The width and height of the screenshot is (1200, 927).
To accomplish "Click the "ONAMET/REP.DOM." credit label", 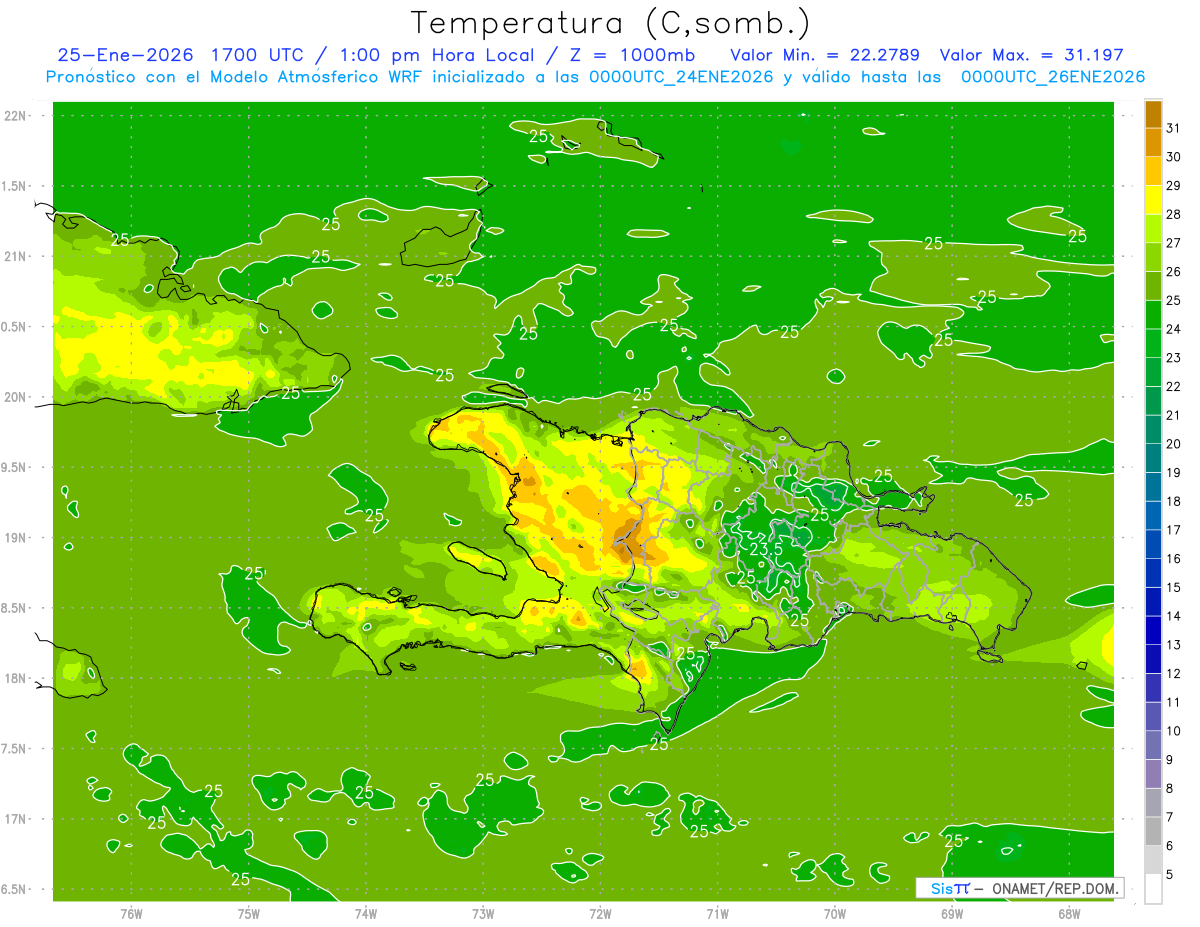I will click(x=1053, y=888).
